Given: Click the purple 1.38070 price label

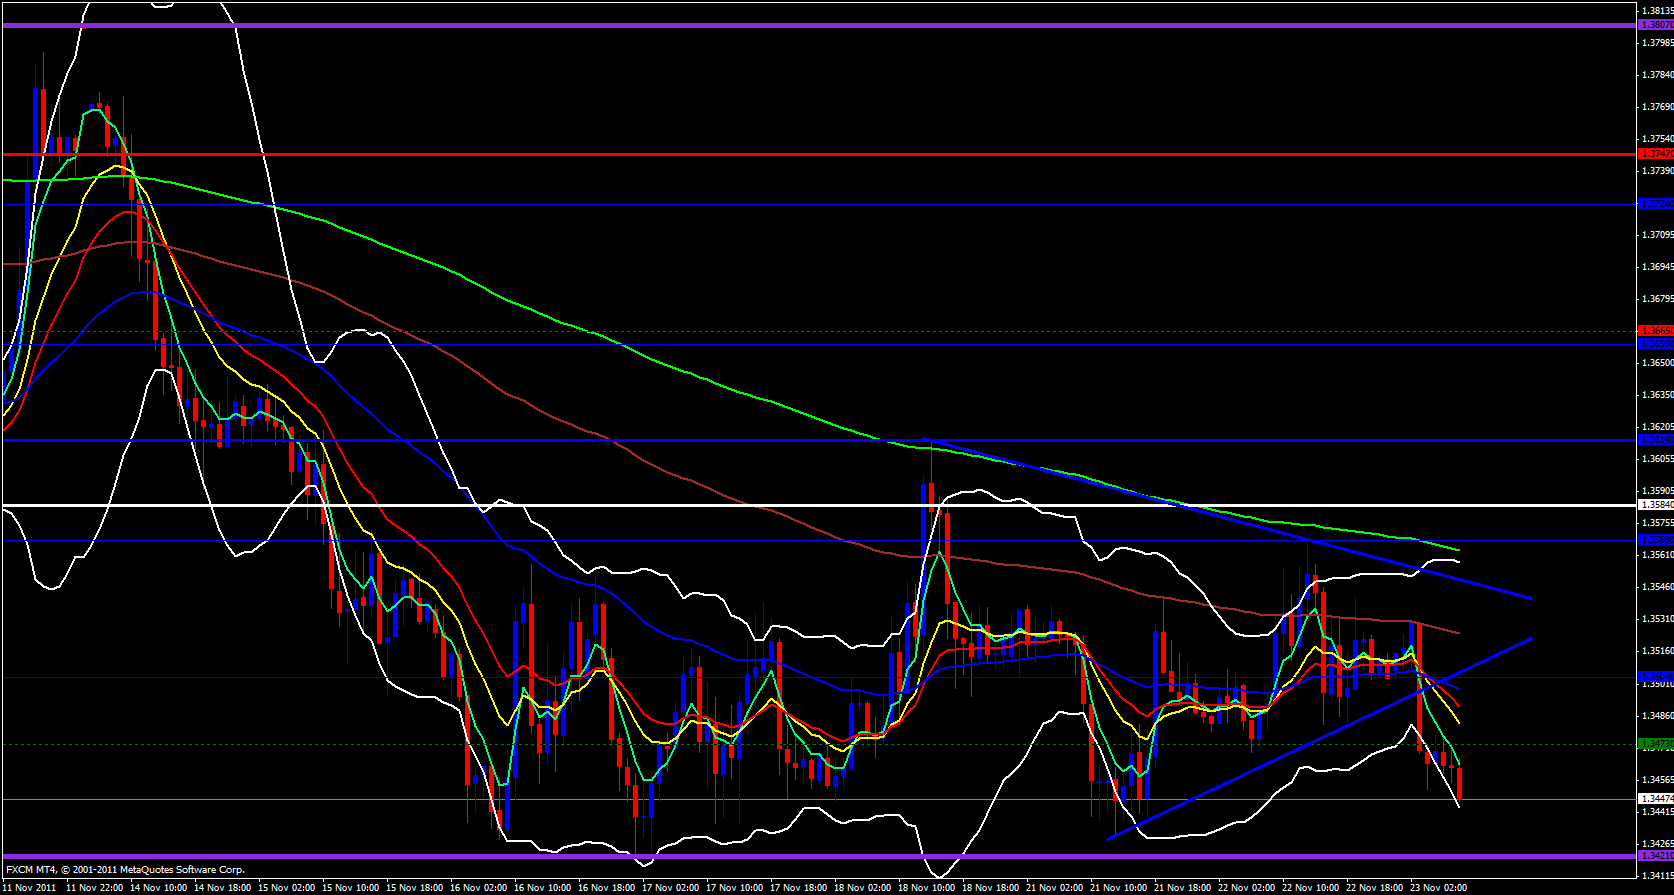Looking at the screenshot, I should [1655, 24].
